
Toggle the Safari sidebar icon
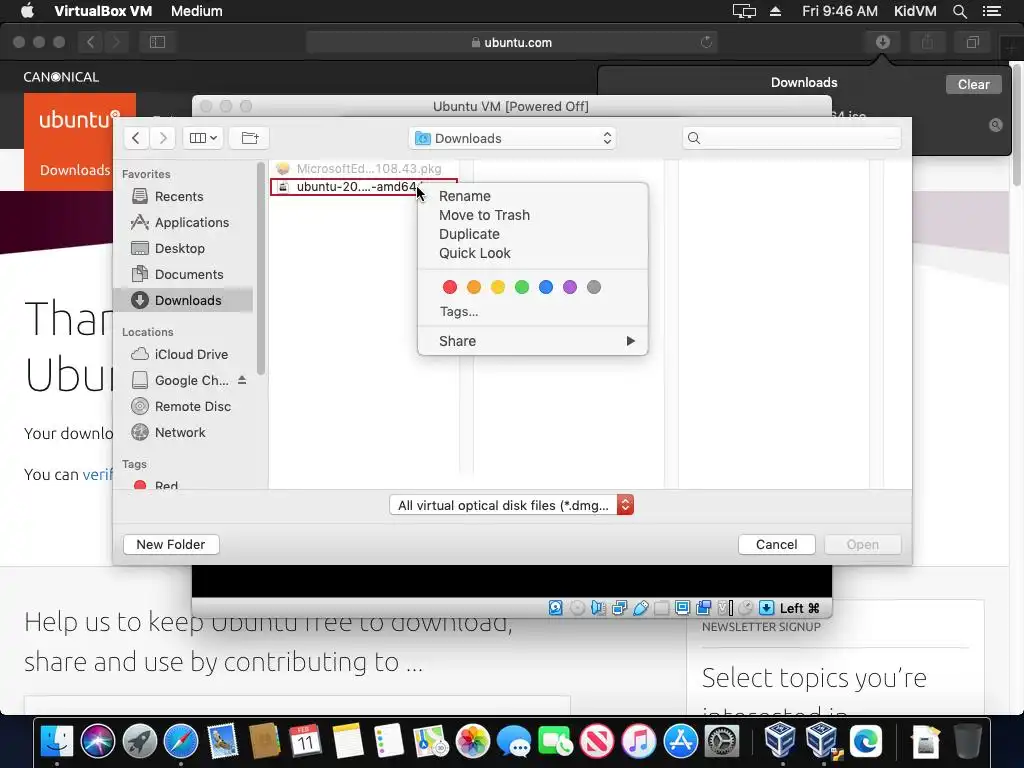[157, 42]
